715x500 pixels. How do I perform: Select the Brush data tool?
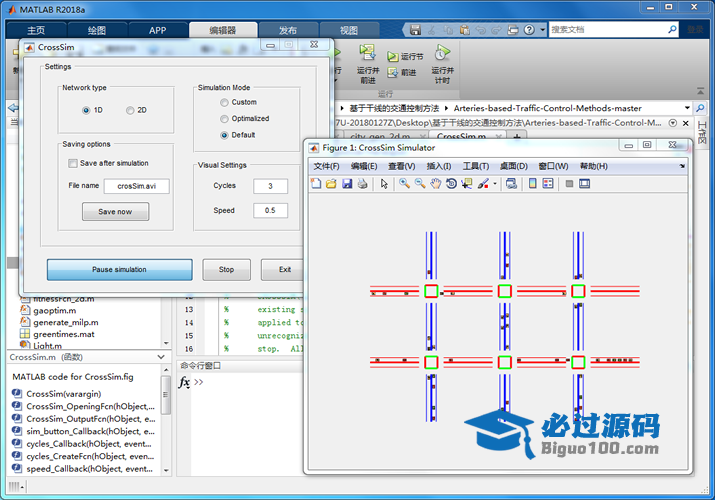point(483,184)
